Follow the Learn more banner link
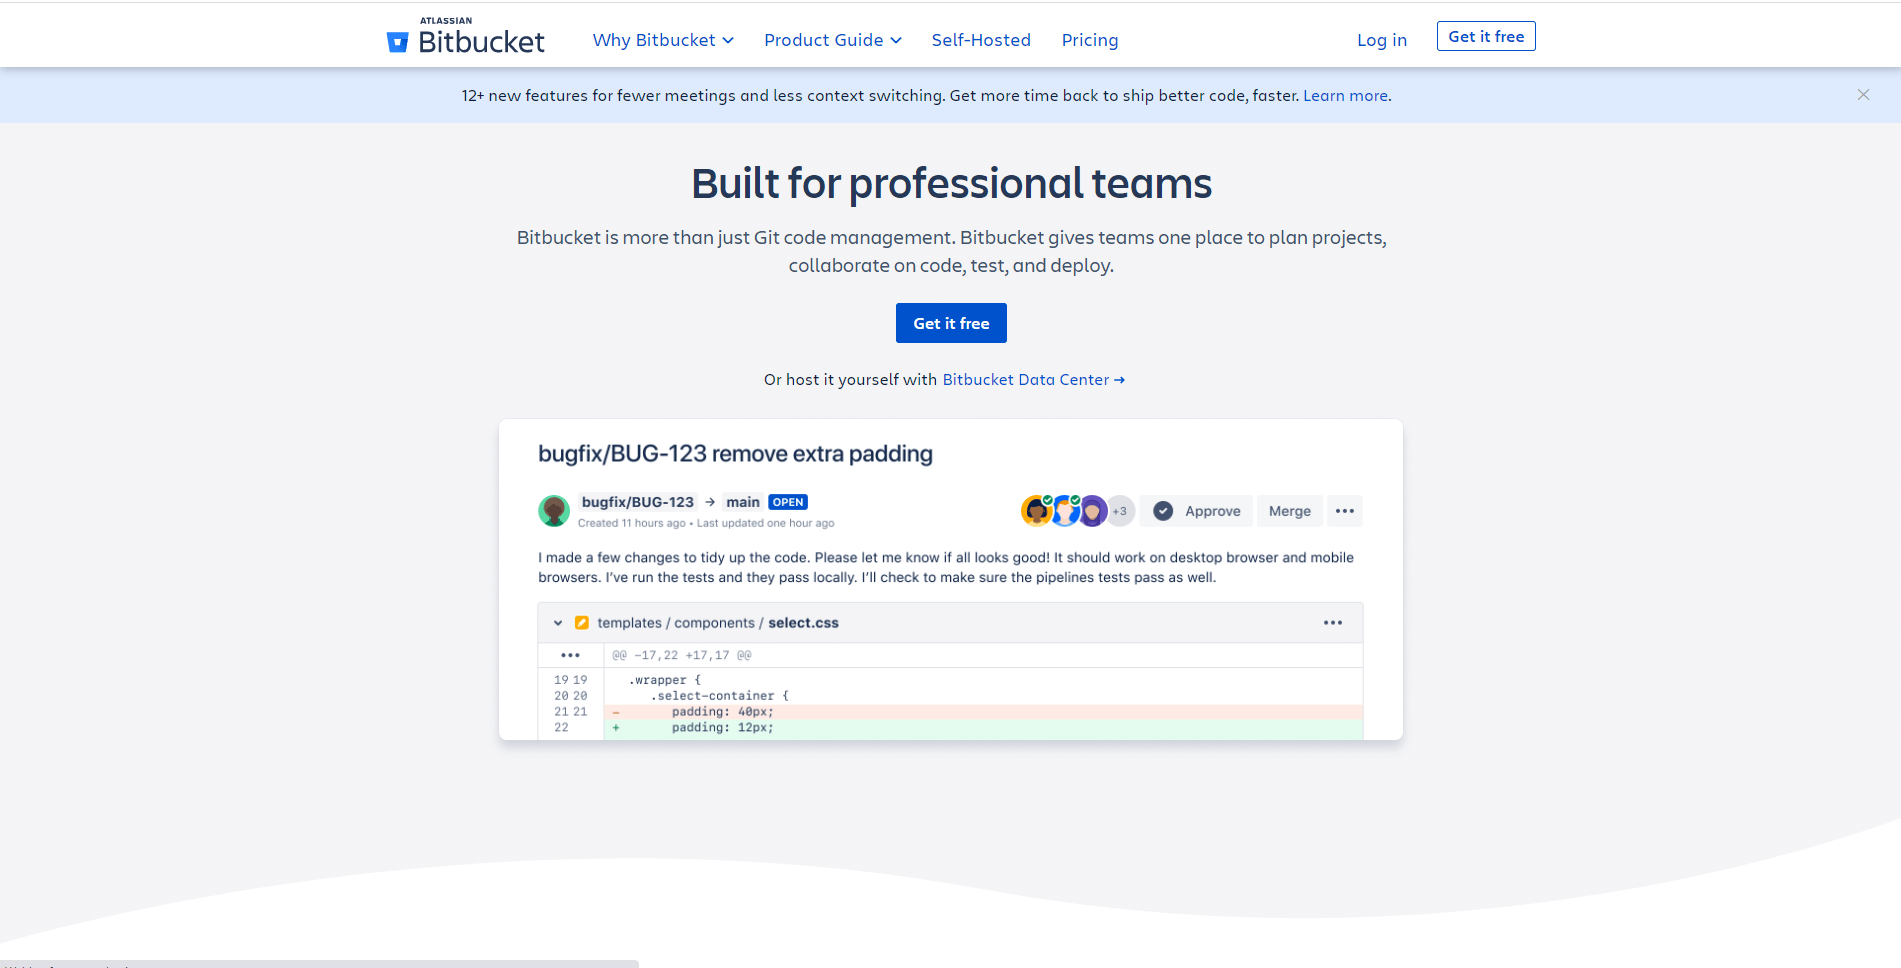Screen dimensions: 1901x968 pos(1345,96)
